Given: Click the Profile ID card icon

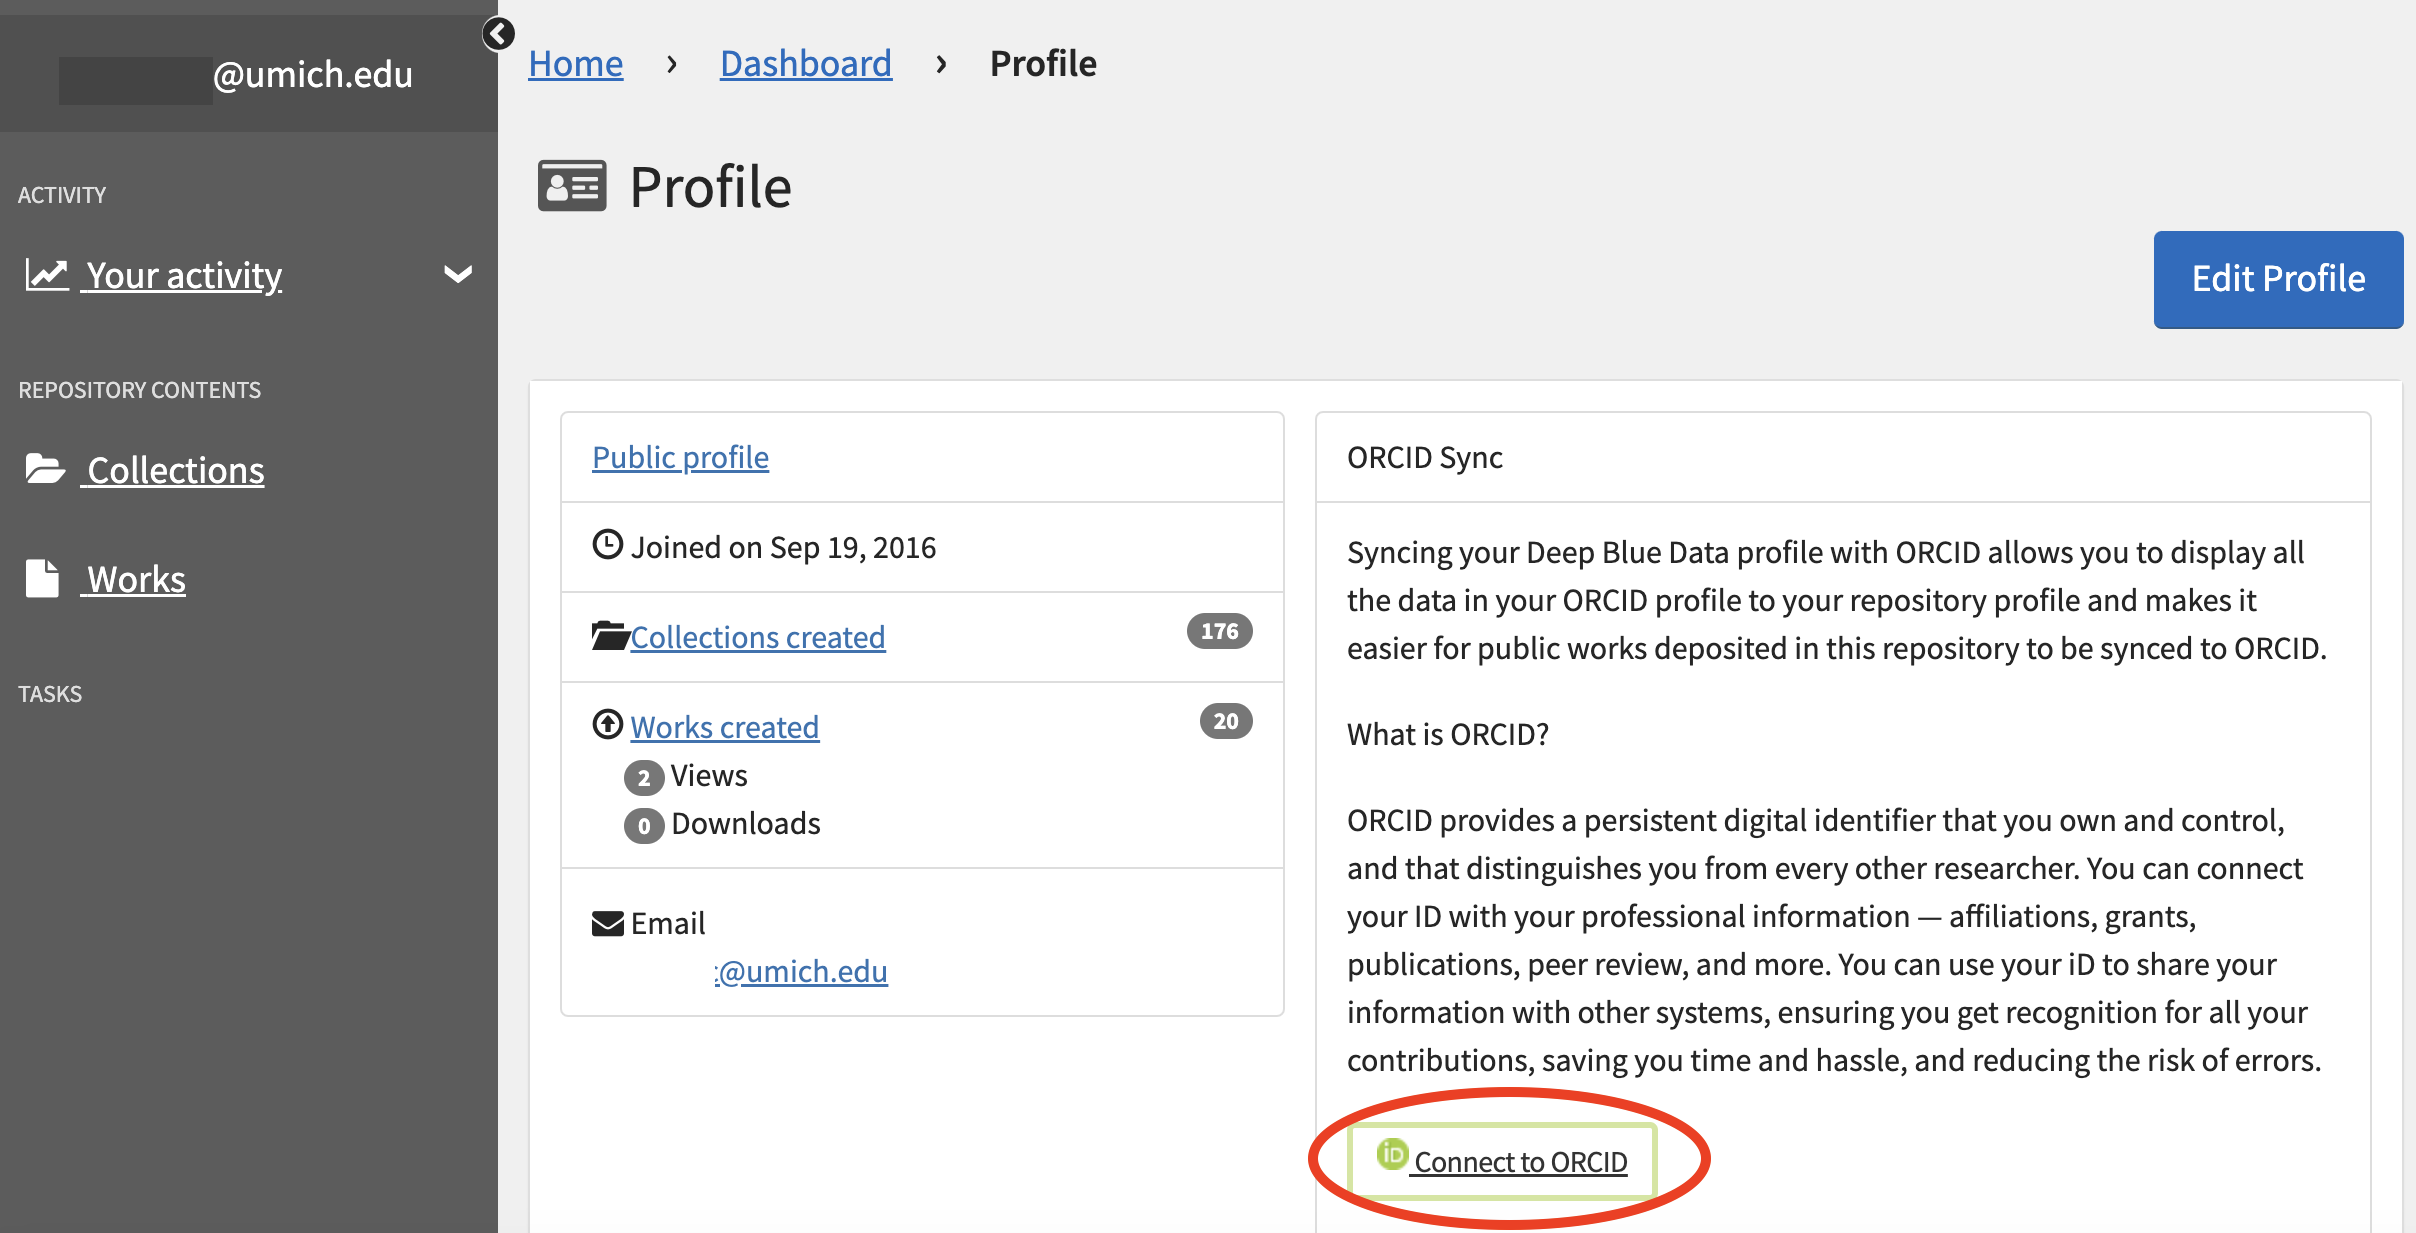Looking at the screenshot, I should click(x=572, y=186).
